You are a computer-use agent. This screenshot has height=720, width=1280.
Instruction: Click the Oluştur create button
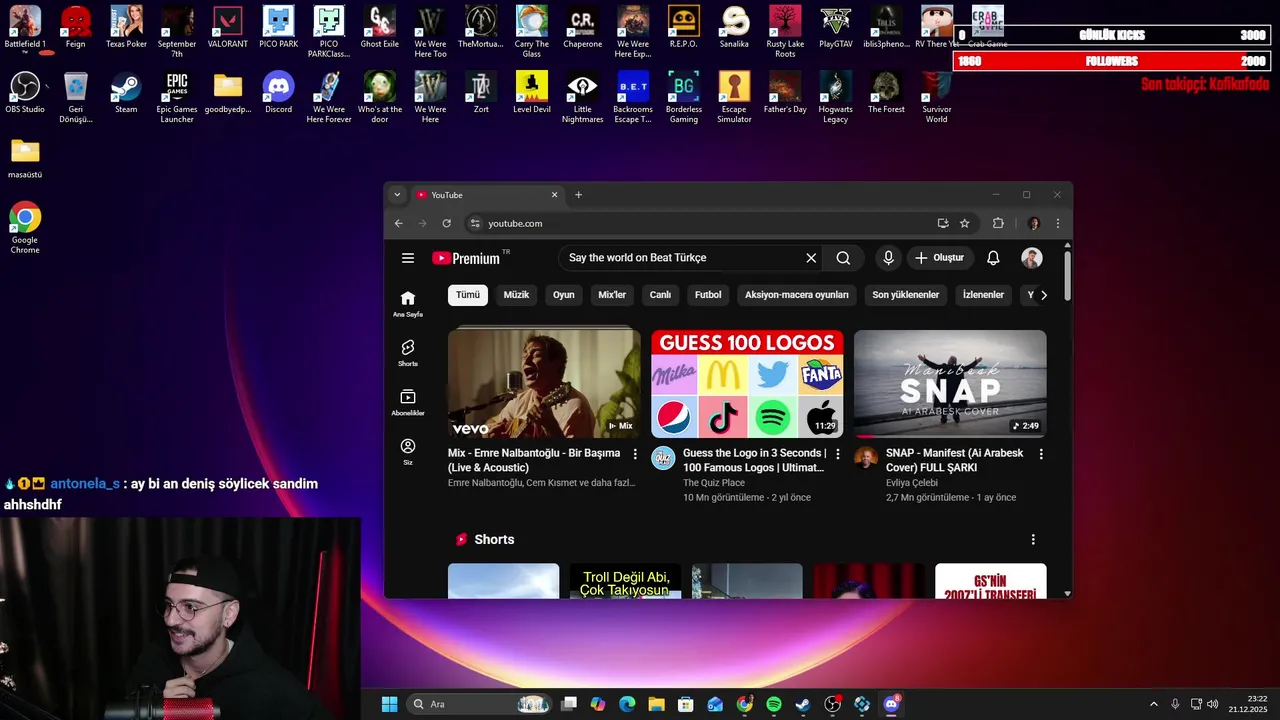coord(940,258)
